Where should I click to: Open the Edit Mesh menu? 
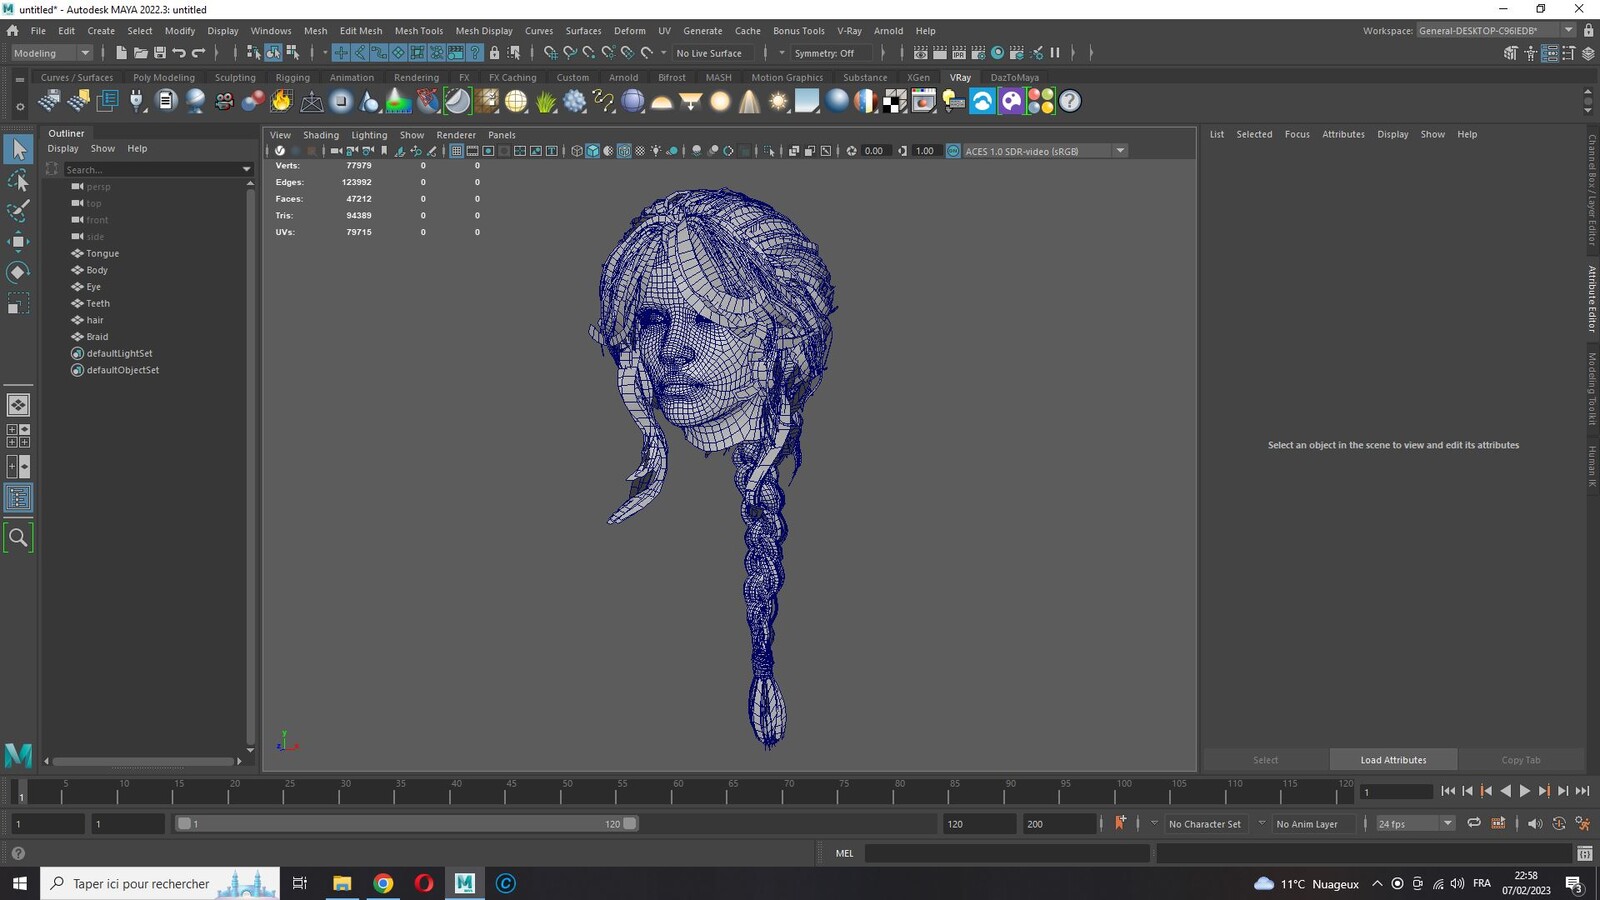click(361, 31)
